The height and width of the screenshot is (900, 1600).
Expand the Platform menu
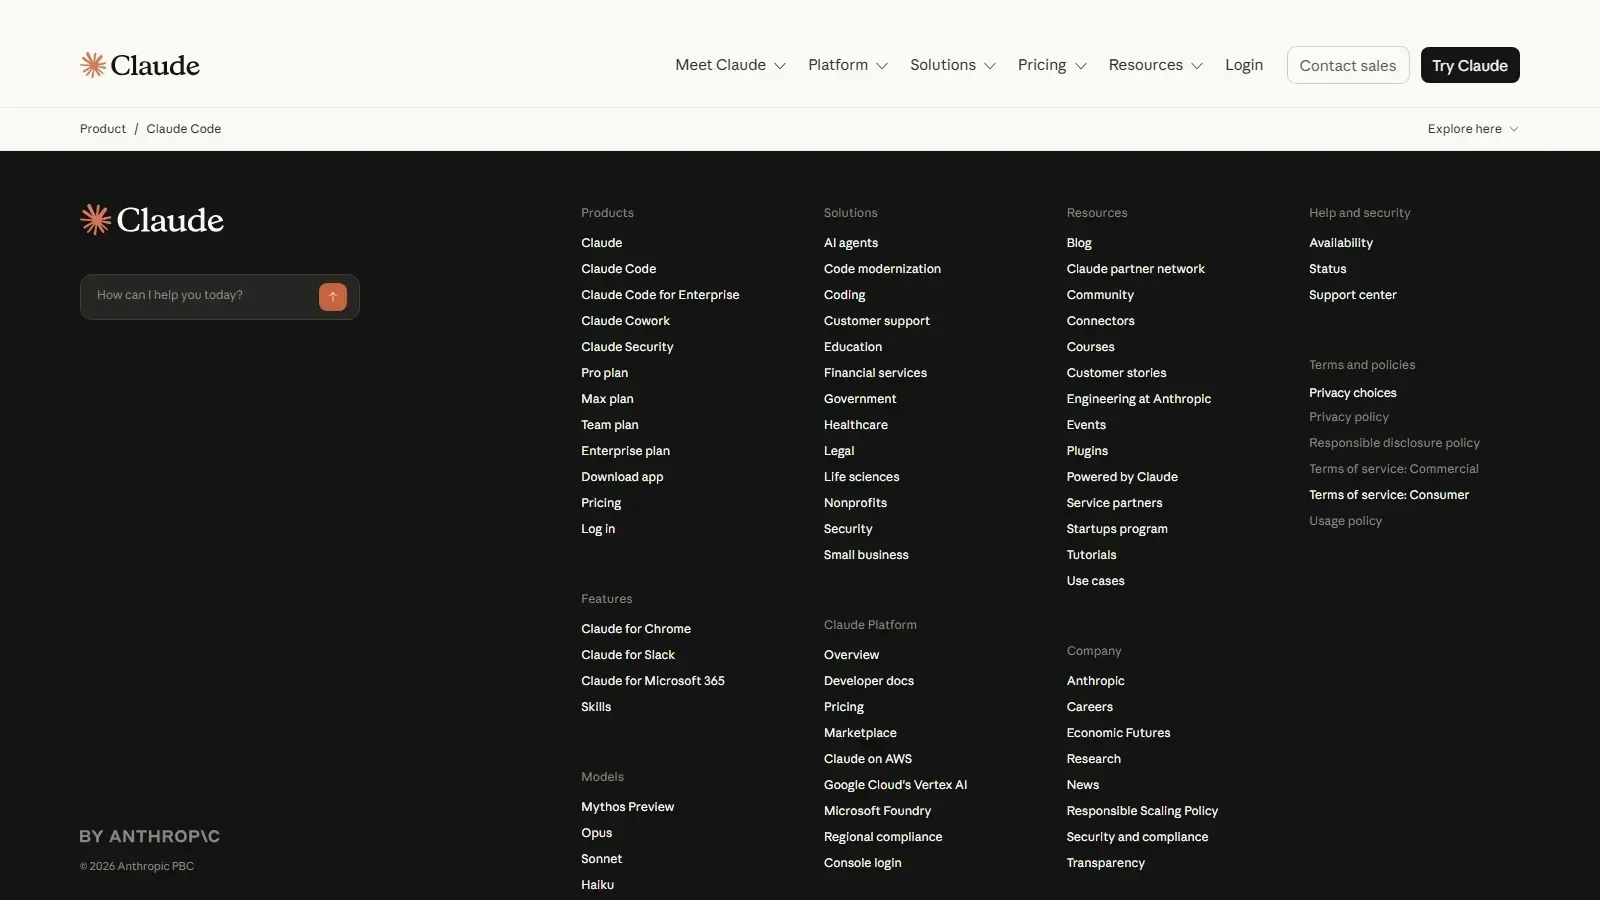pyautogui.click(x=847, y=65)
